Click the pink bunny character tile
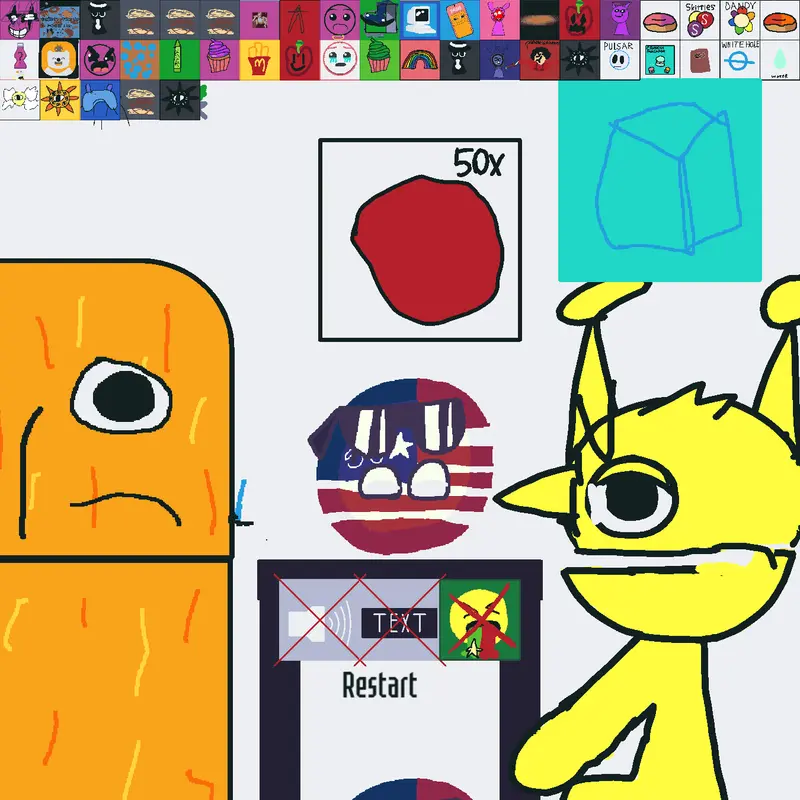 click(x=499, y=20)
